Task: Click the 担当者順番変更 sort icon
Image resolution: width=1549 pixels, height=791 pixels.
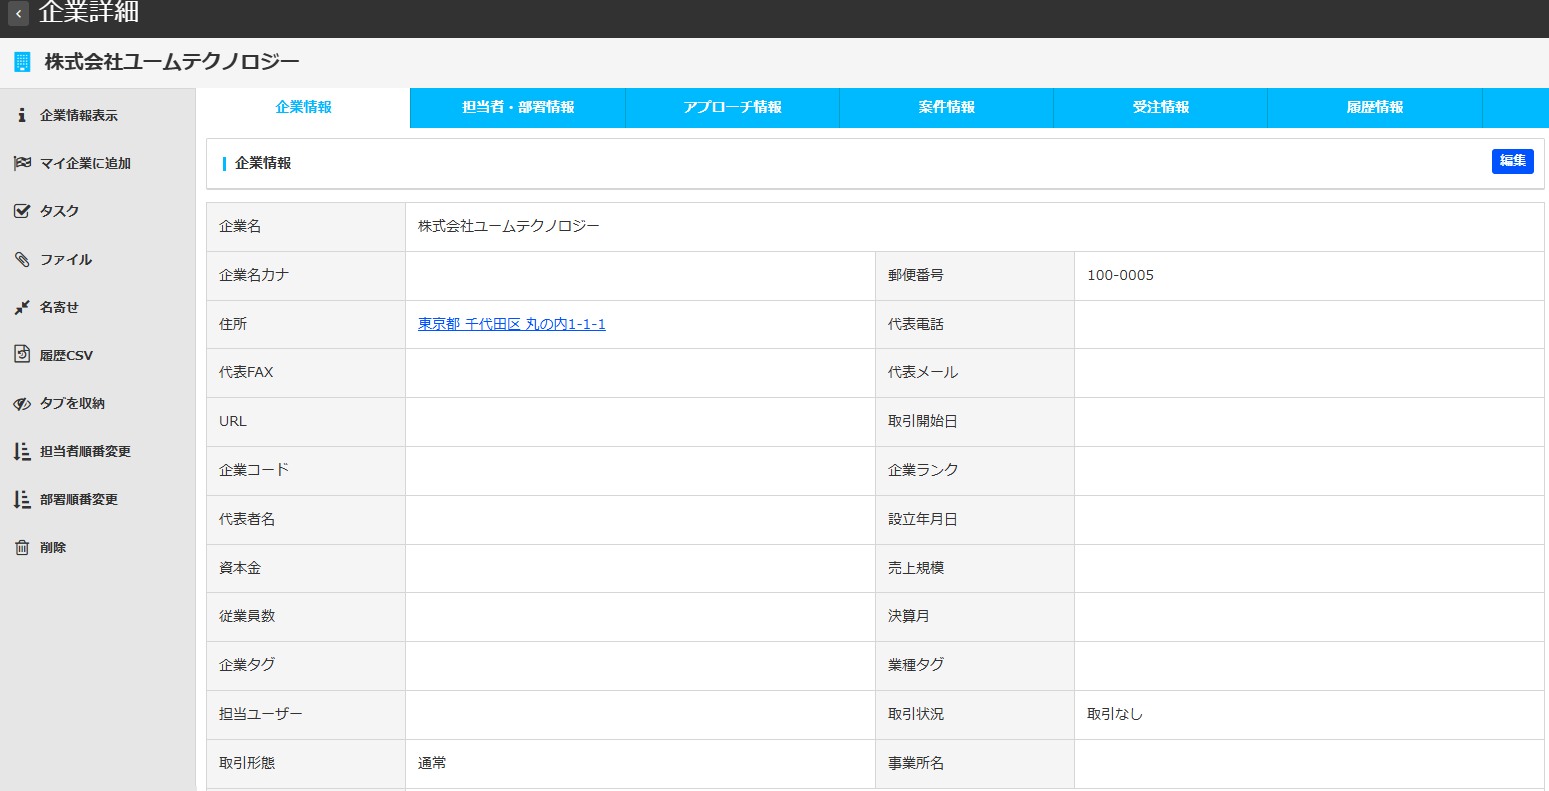Action: pos(22,451)
